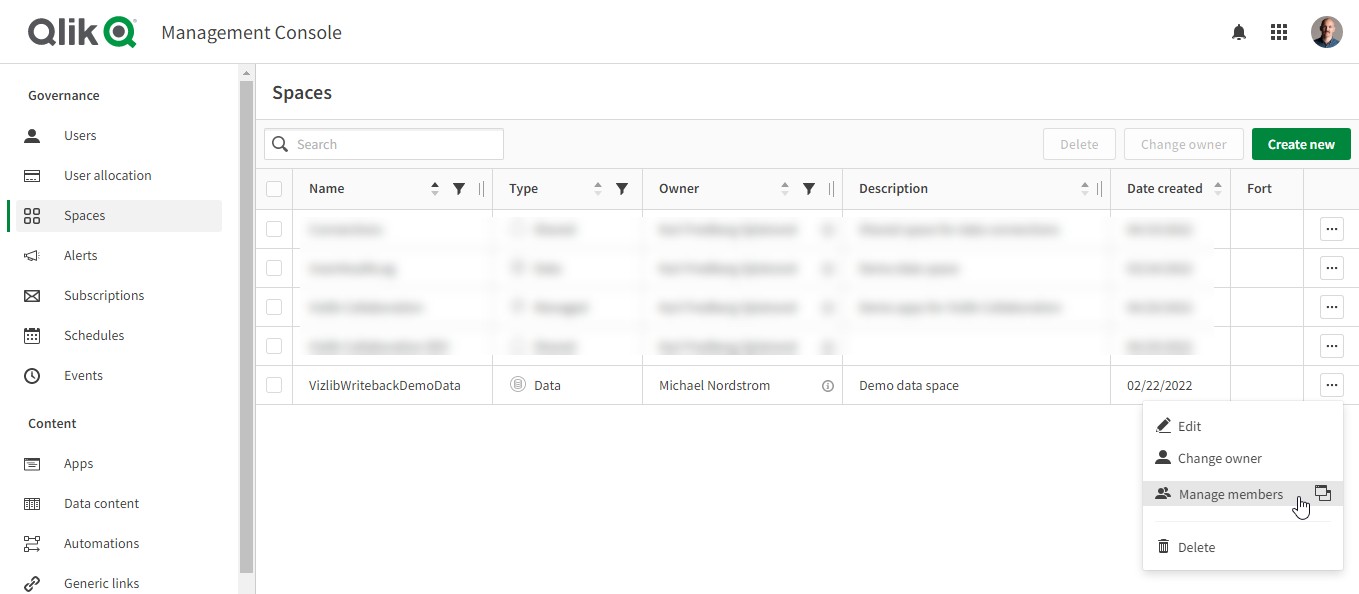Tick the select-all checkbox in header
The width and height of the screenshot is (1359, 594).
point(274,188)
